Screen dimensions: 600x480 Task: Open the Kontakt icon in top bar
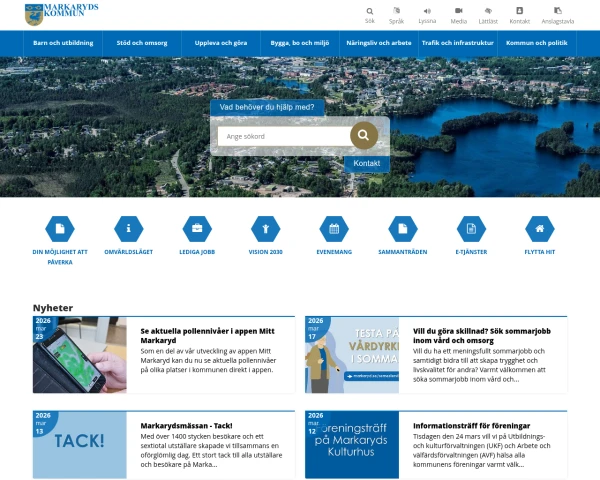point(519,11)
